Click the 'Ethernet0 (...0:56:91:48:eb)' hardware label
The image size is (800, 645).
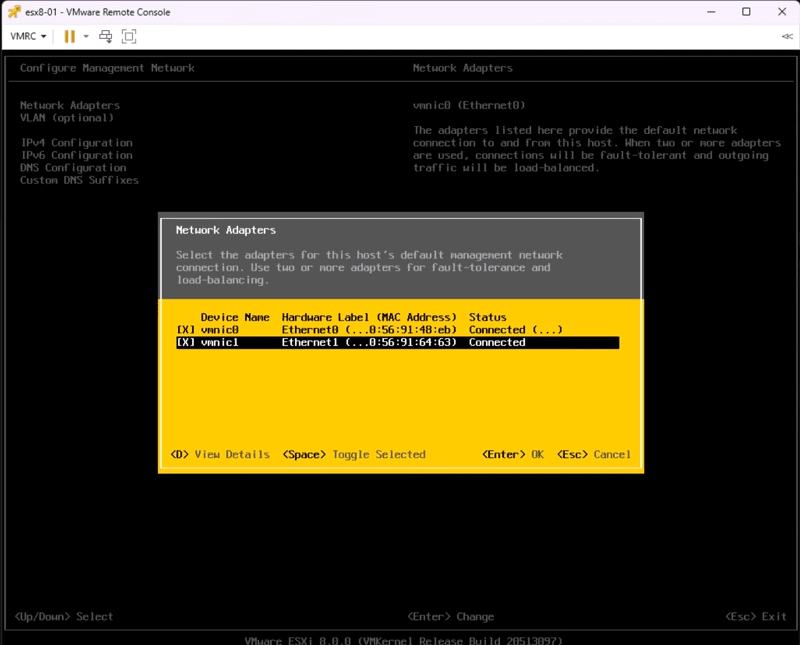[x=369, y=330]
